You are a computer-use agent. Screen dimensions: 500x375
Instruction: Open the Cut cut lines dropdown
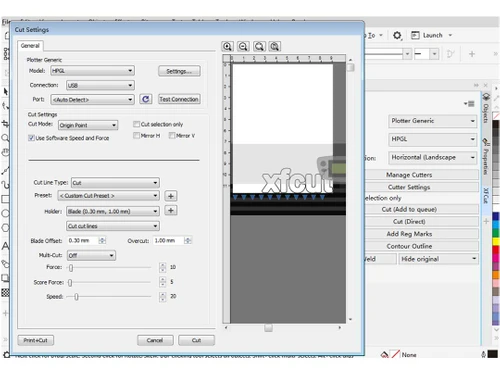113,226
